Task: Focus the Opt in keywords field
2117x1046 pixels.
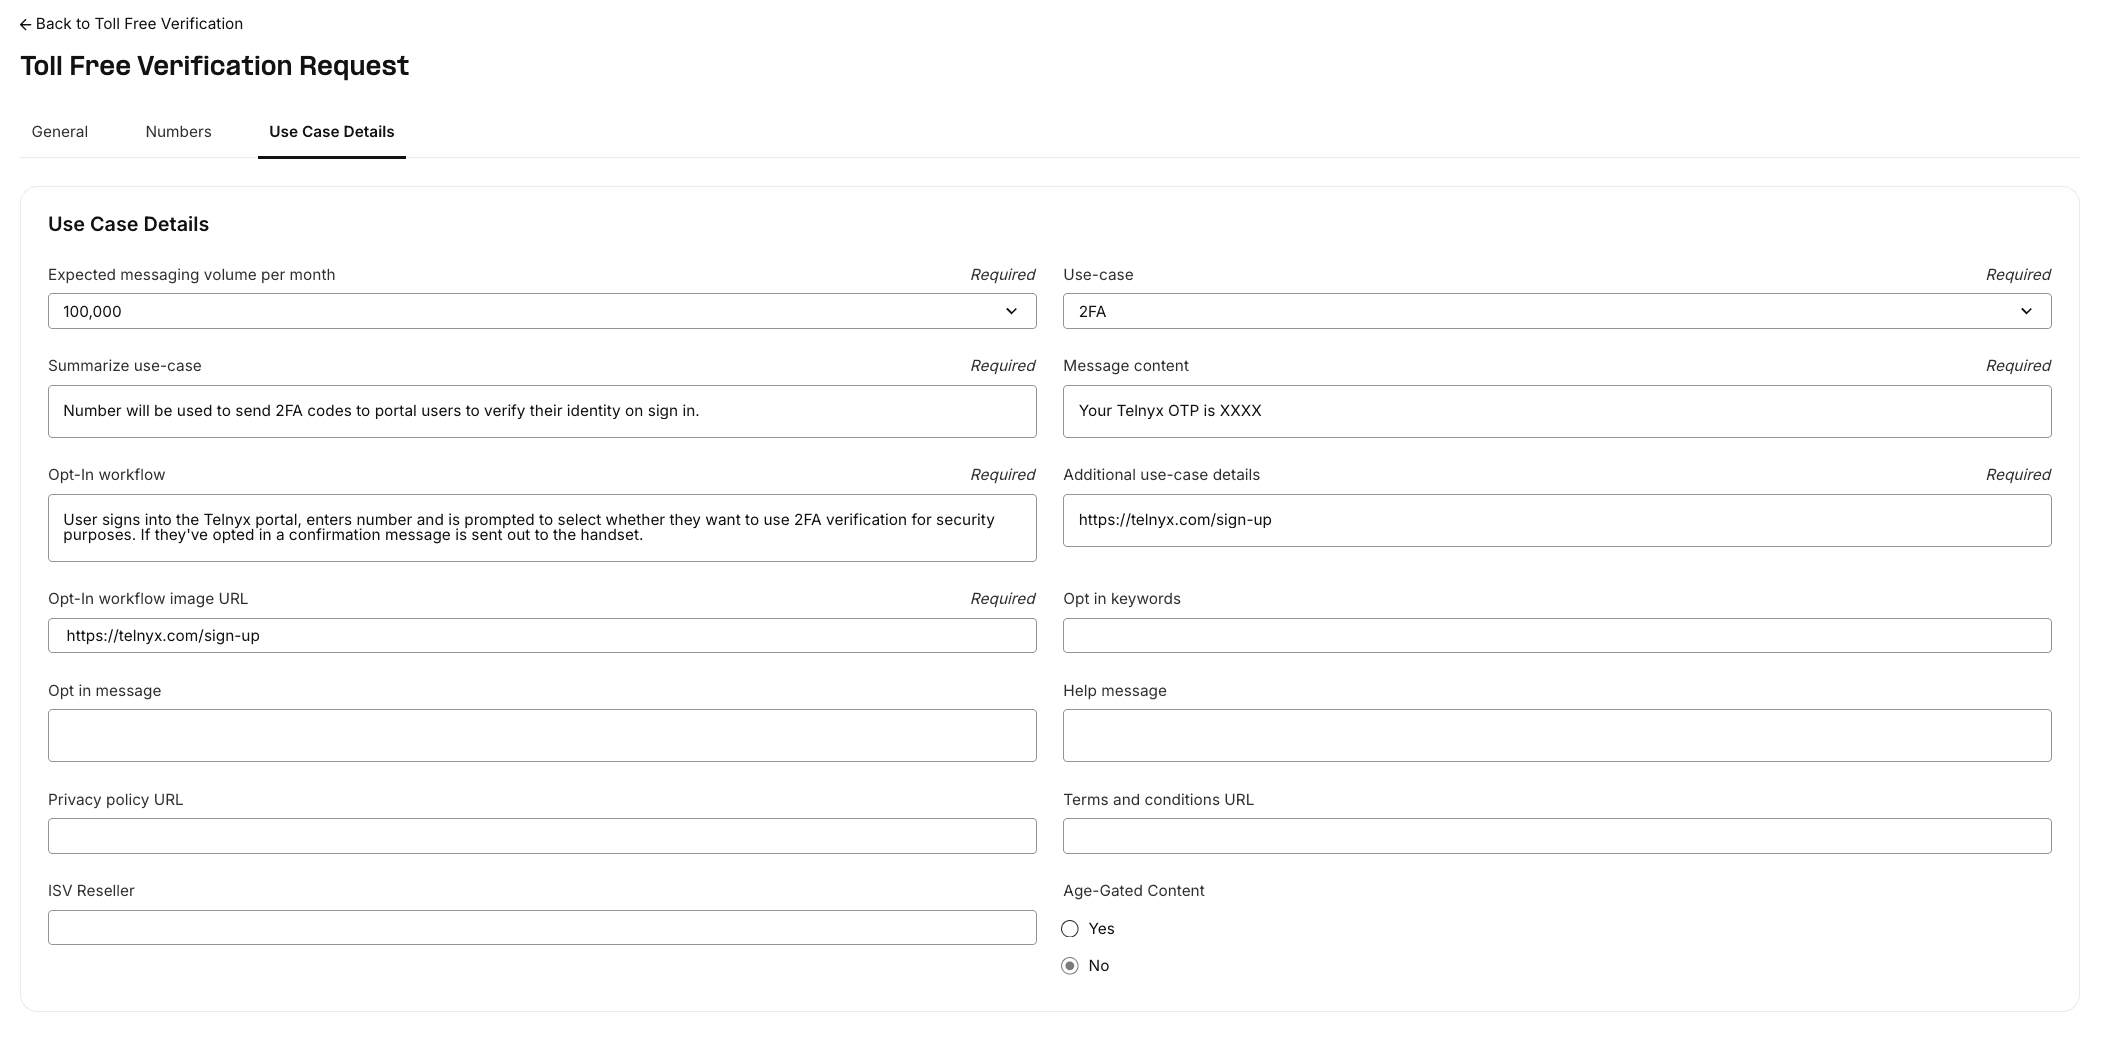Action: [1556, 636]
